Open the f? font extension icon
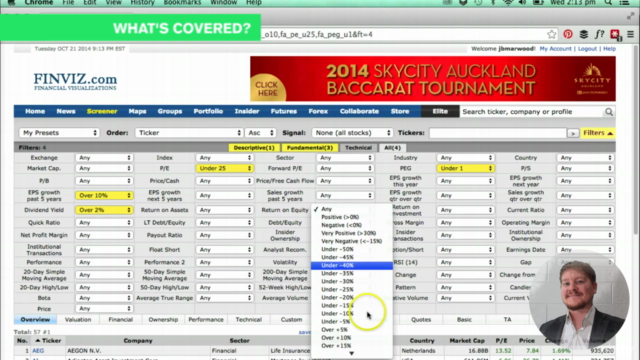The width and height of the screenshot is (640, 360). [x=599, y=34]
